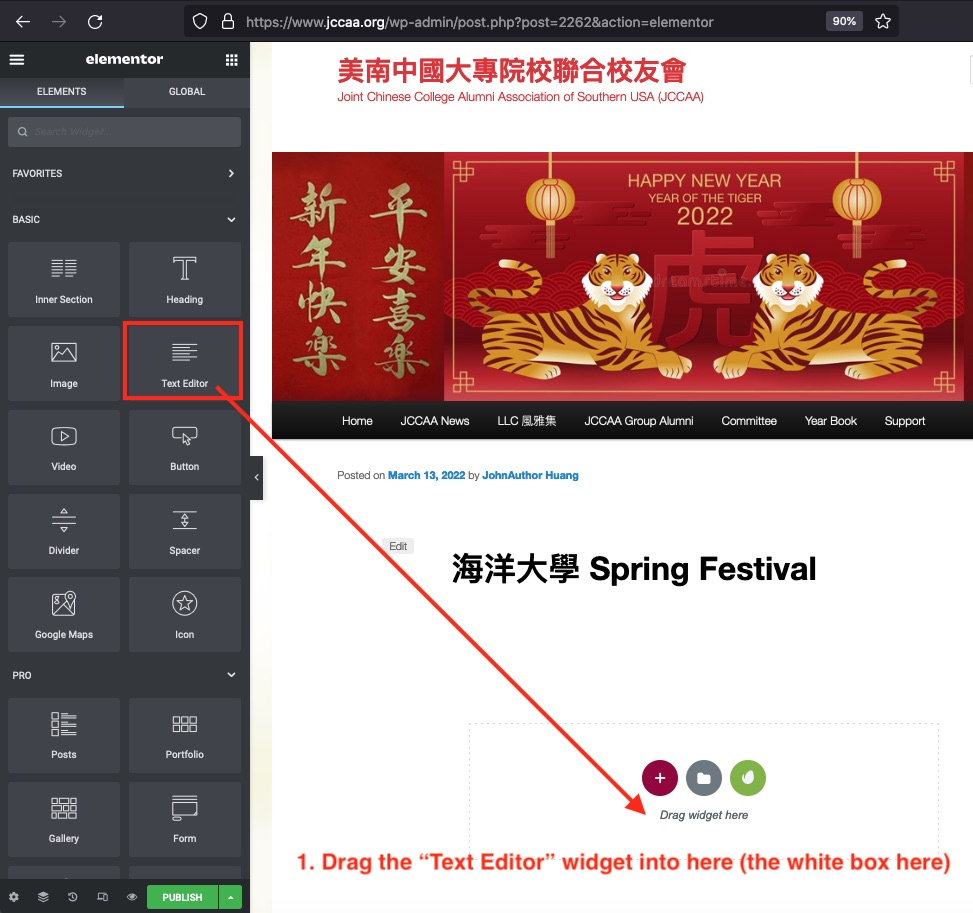Select the Heading widget

point(185,279)
